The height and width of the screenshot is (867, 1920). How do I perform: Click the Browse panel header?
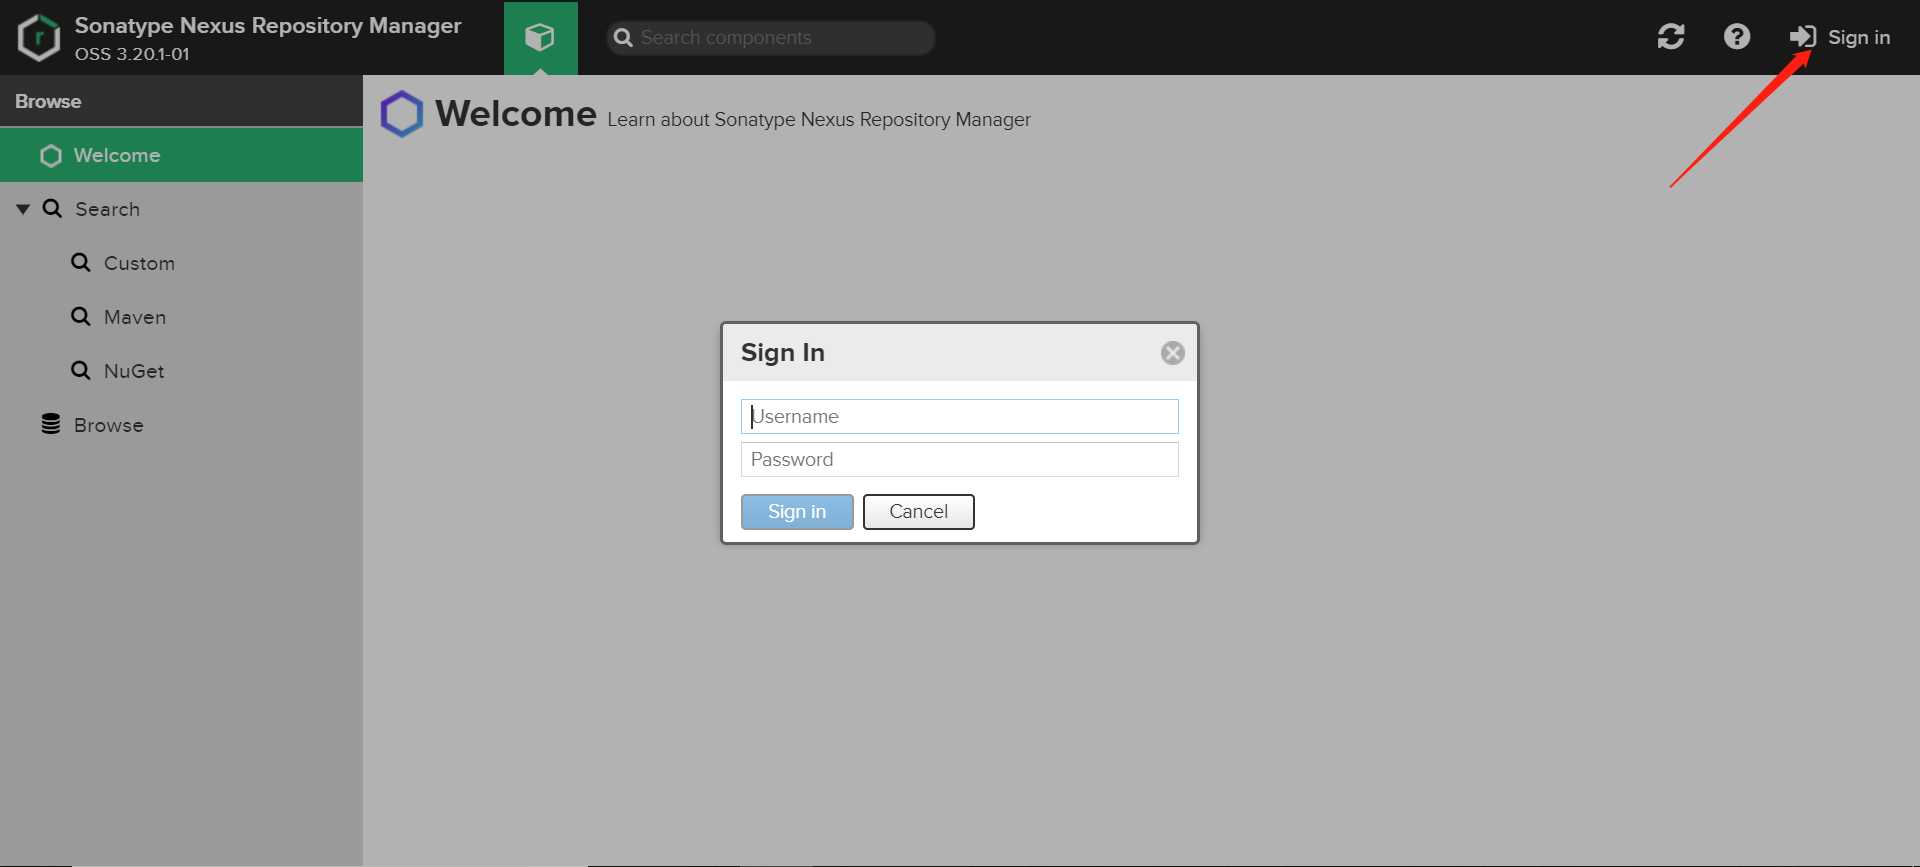(181, 101)
